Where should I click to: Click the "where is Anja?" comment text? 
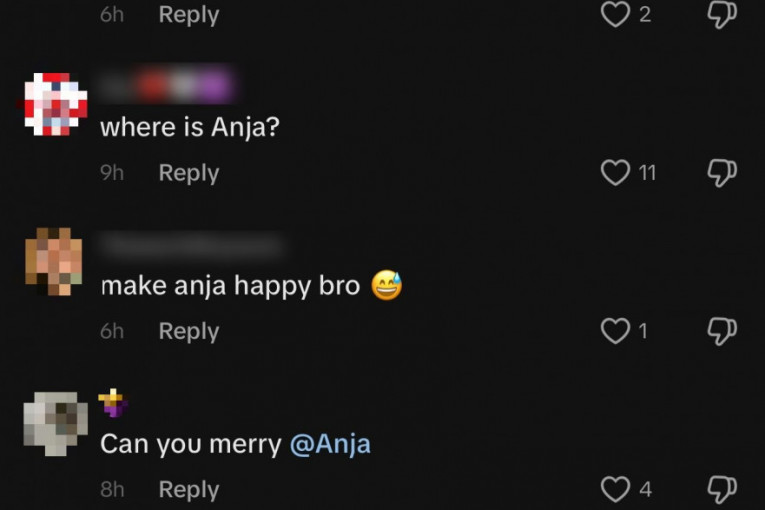click(x=189, y=128)
